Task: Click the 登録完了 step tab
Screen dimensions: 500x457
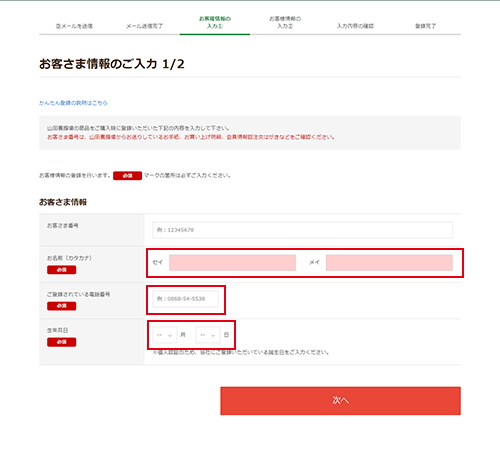Action: (425, 26)
